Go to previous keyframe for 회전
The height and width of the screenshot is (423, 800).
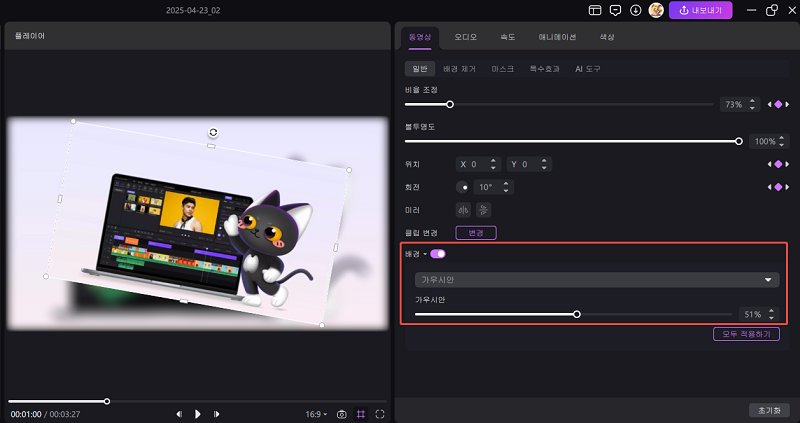pyautogui.click(x=770, y=187)
